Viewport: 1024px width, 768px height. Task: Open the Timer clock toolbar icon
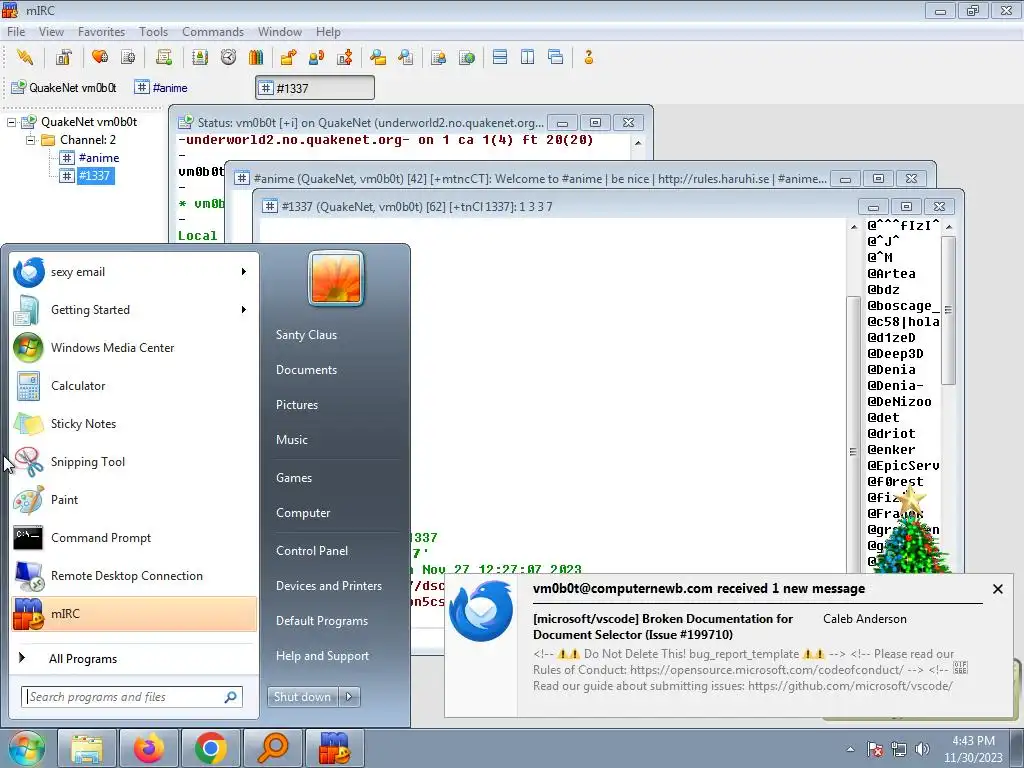click(x=228, y=57)
